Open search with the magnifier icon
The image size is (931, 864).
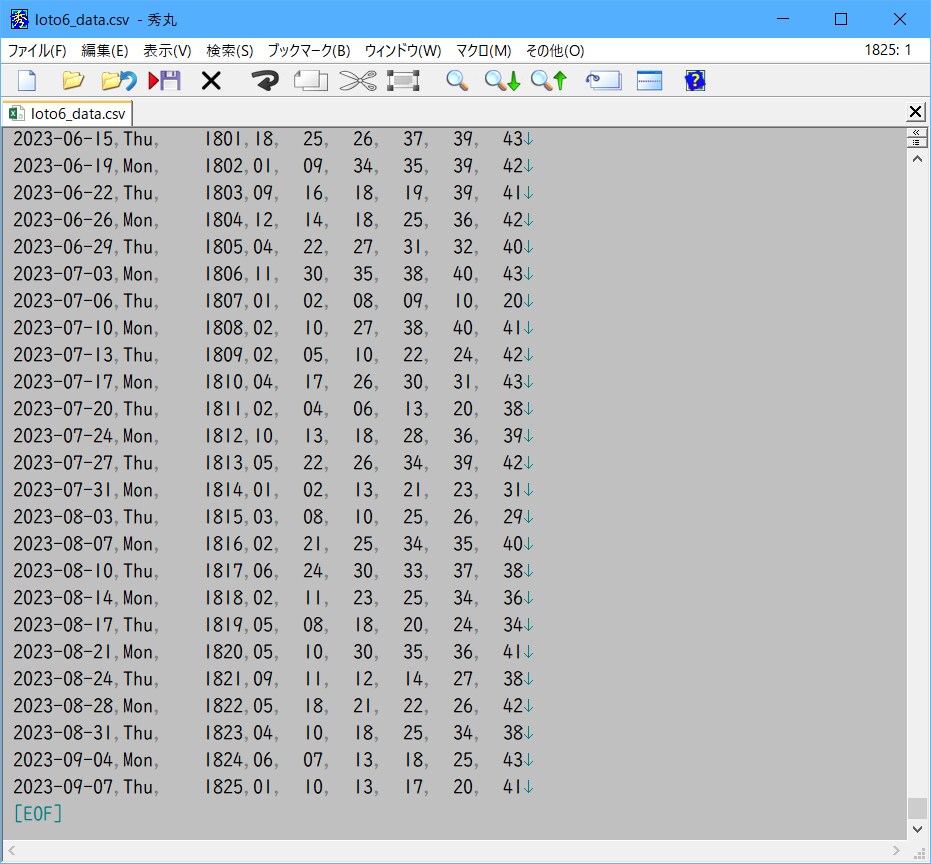[457, 80]
